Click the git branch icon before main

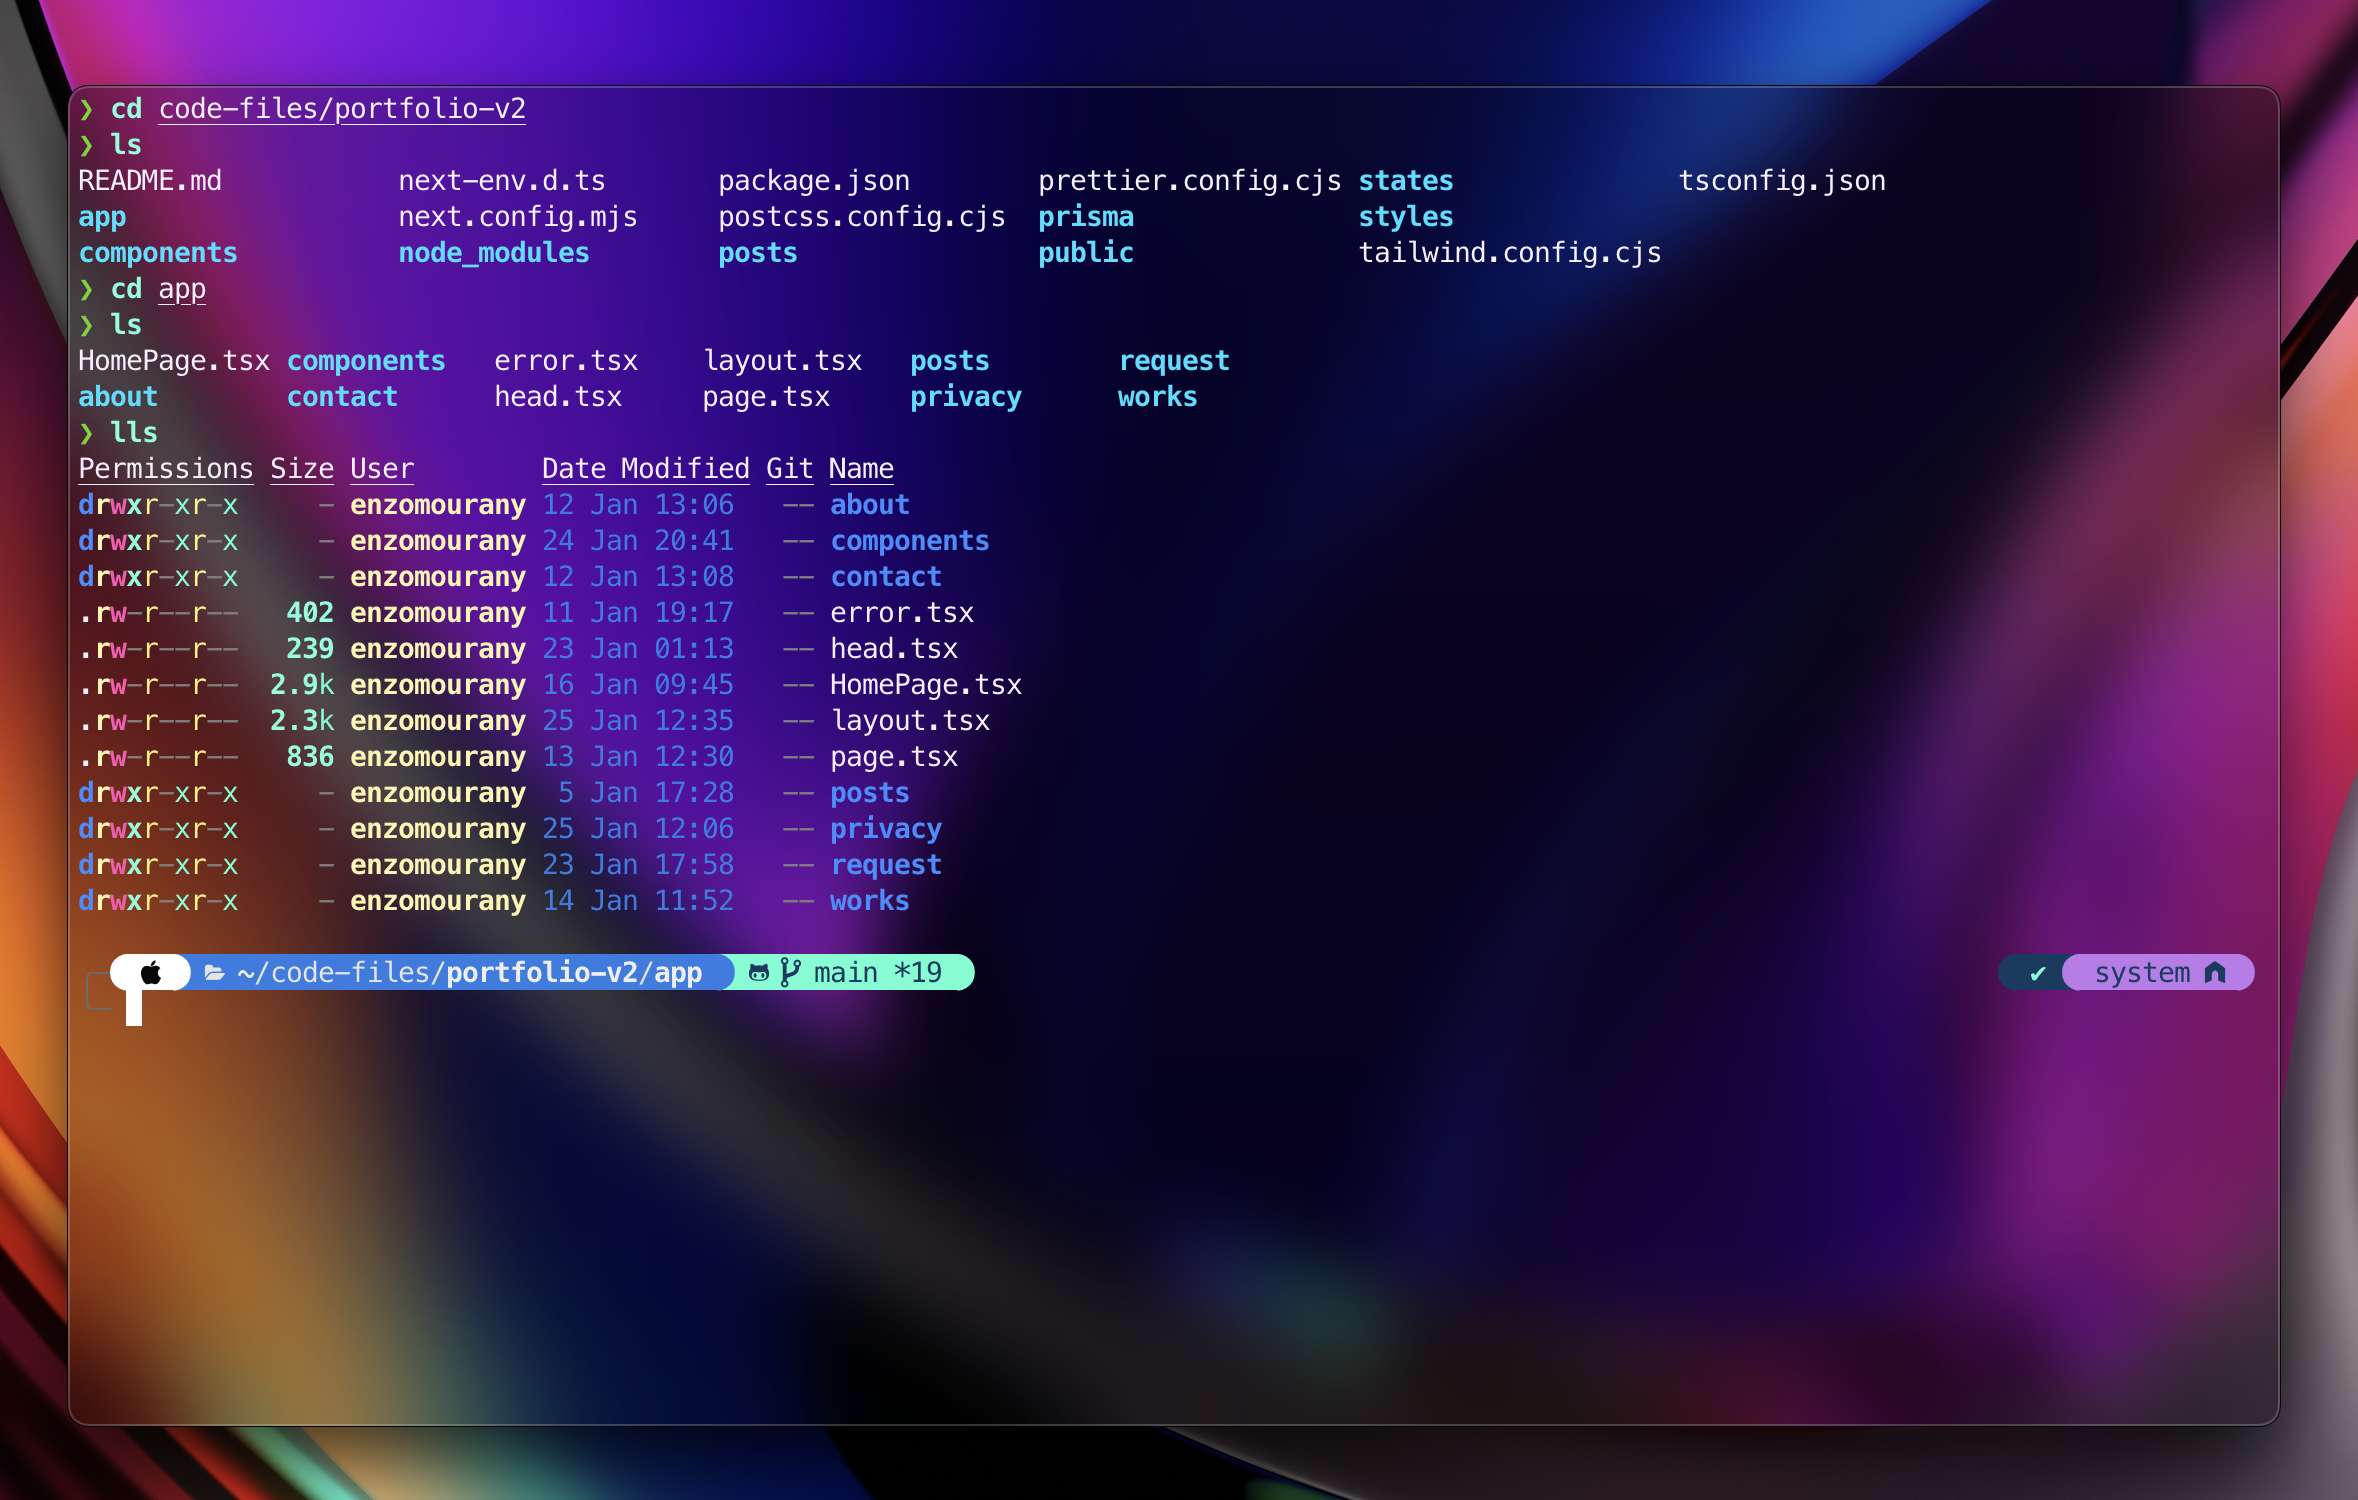coord(790,972)
